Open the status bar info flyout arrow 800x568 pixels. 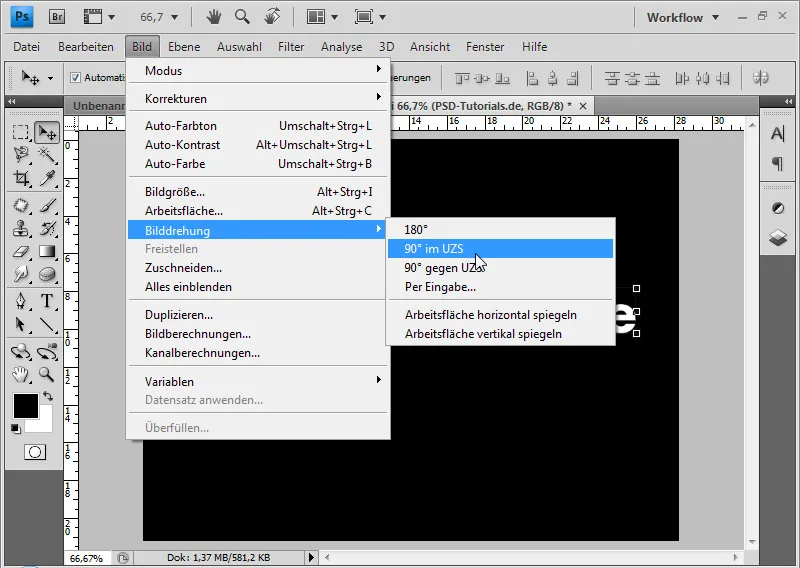(311, 557)
